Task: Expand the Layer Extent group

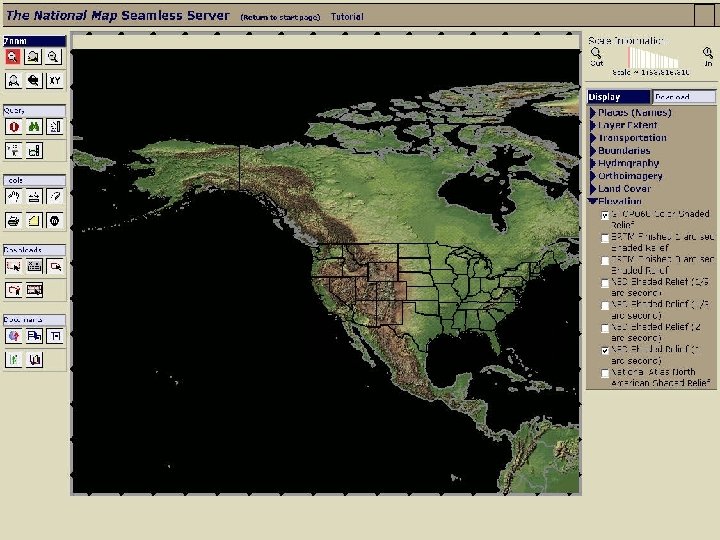Action: click(x=593, y=125)
